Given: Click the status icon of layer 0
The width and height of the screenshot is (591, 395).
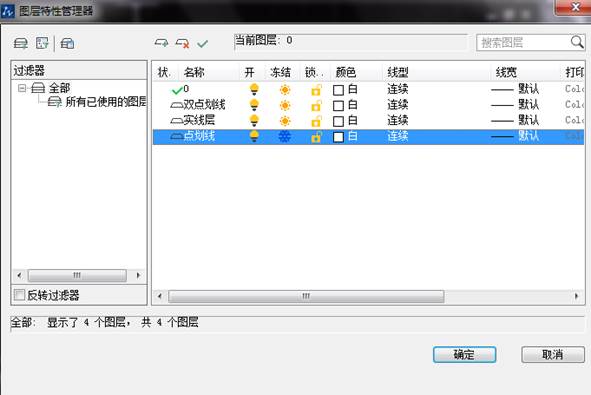Looking at the screenshot, I should tap(177, 90).
